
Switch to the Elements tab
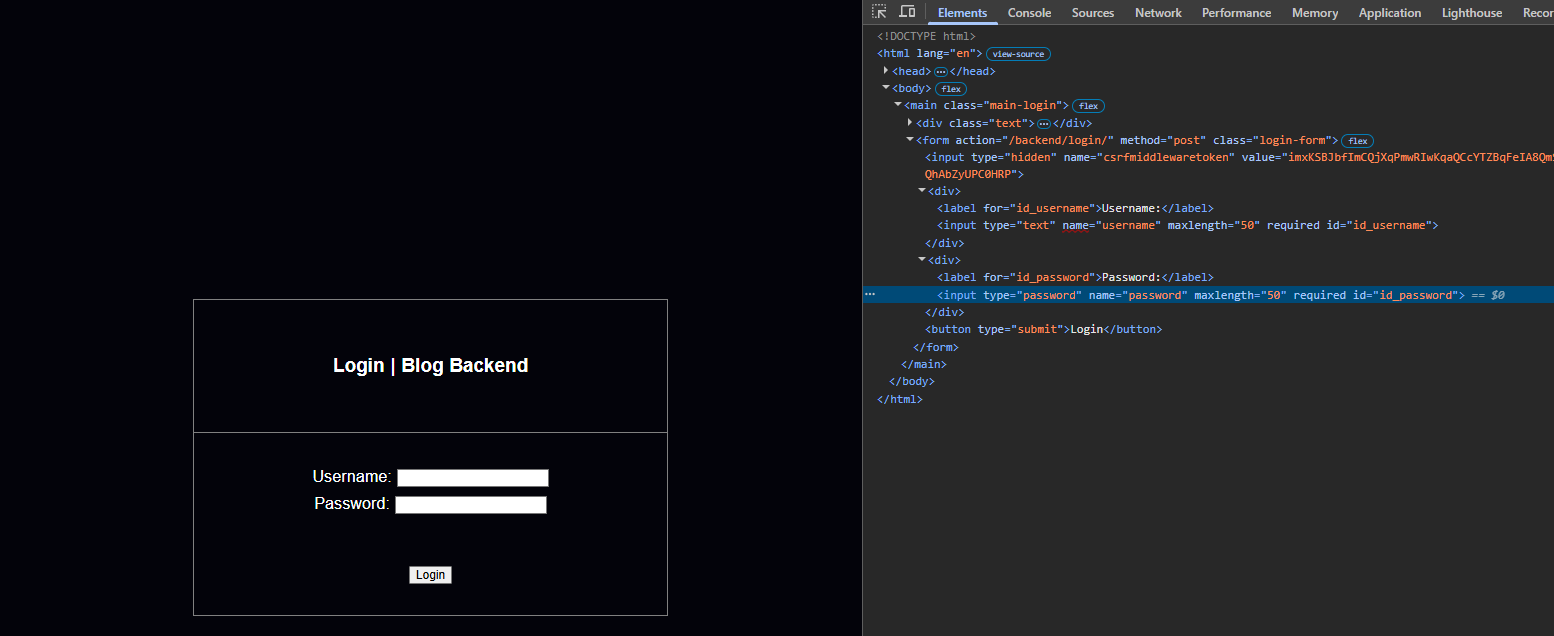click(x=962, y=13)
